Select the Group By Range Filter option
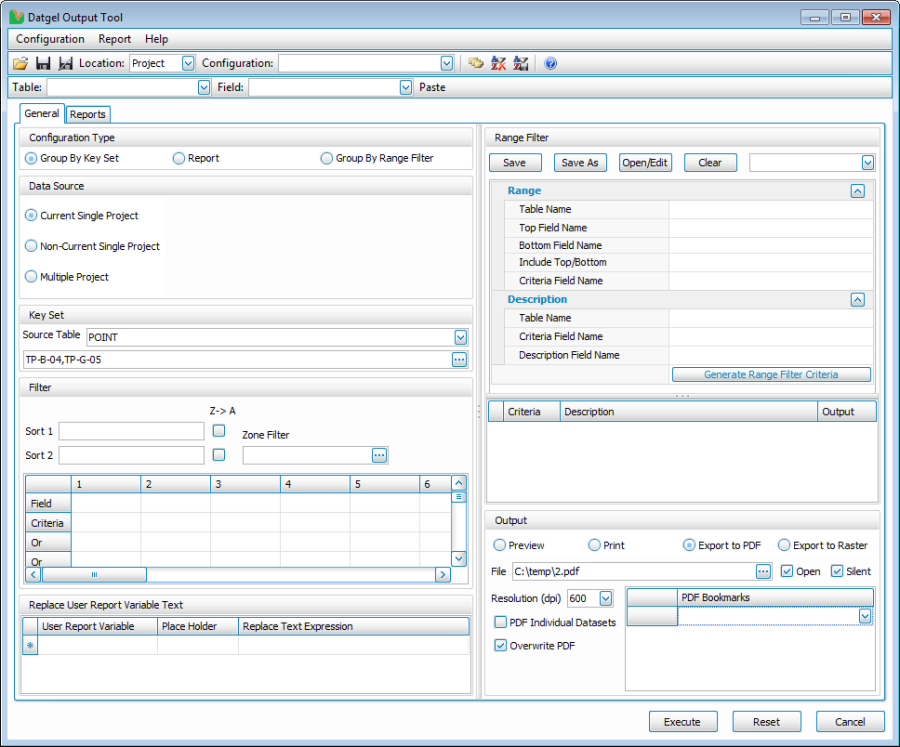The width and height of the screenshot is (900, 747). (326, 158)
